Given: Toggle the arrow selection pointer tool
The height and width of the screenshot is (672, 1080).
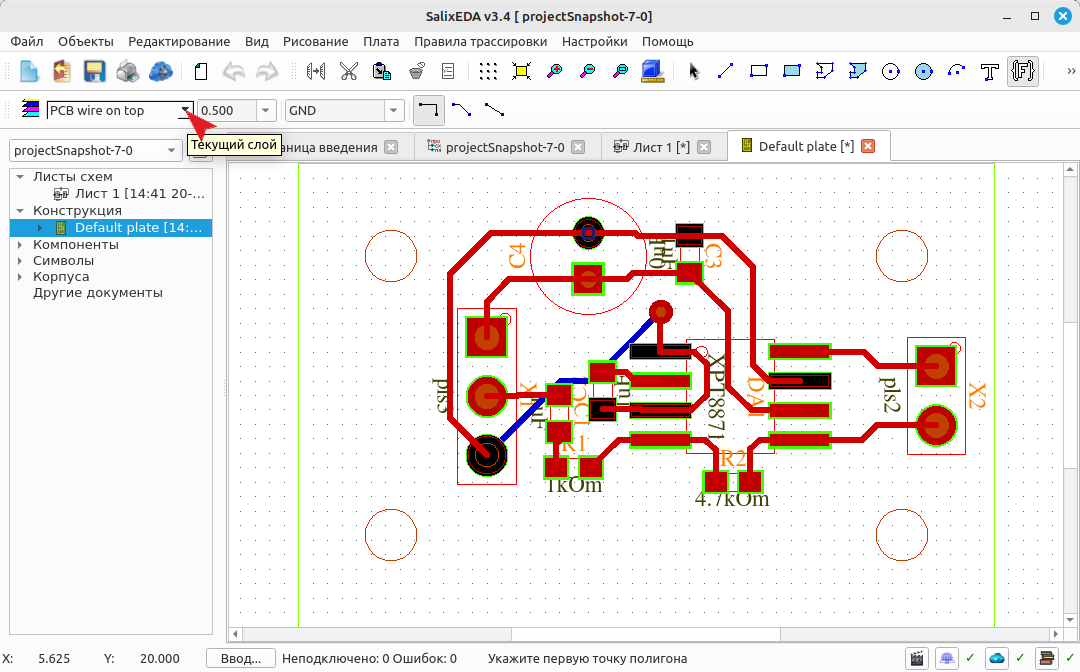Looking at the screenshot, I should pyautogui.click(x=693, y=71).
